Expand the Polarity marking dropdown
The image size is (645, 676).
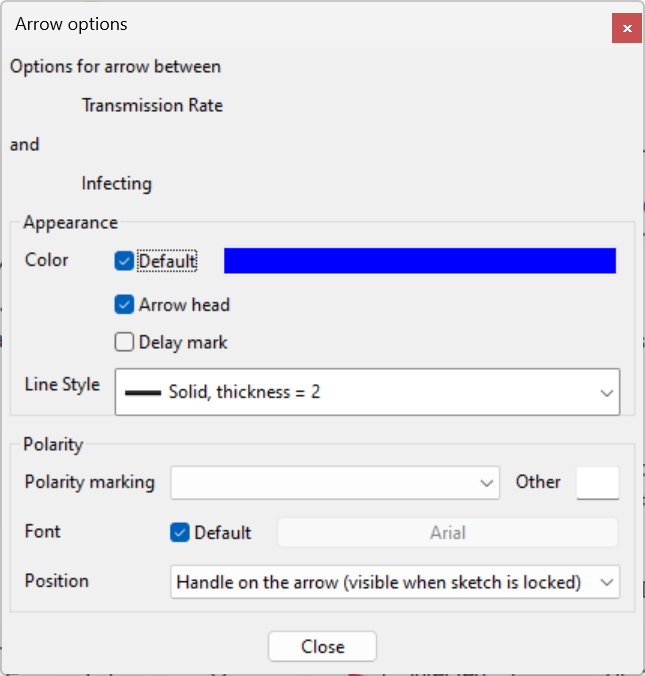pyautogui.click(x=334, y=482)
